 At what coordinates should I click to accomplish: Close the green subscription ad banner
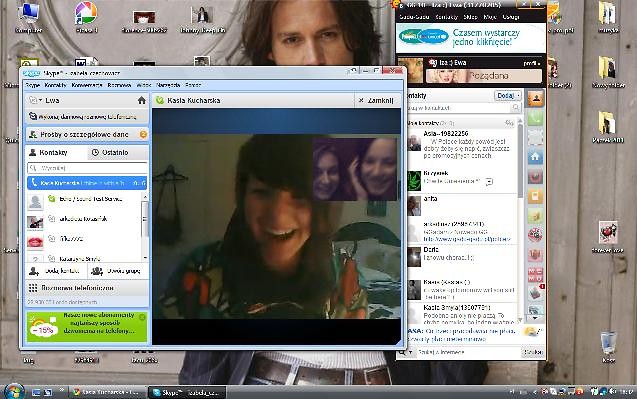coord(142,317)
